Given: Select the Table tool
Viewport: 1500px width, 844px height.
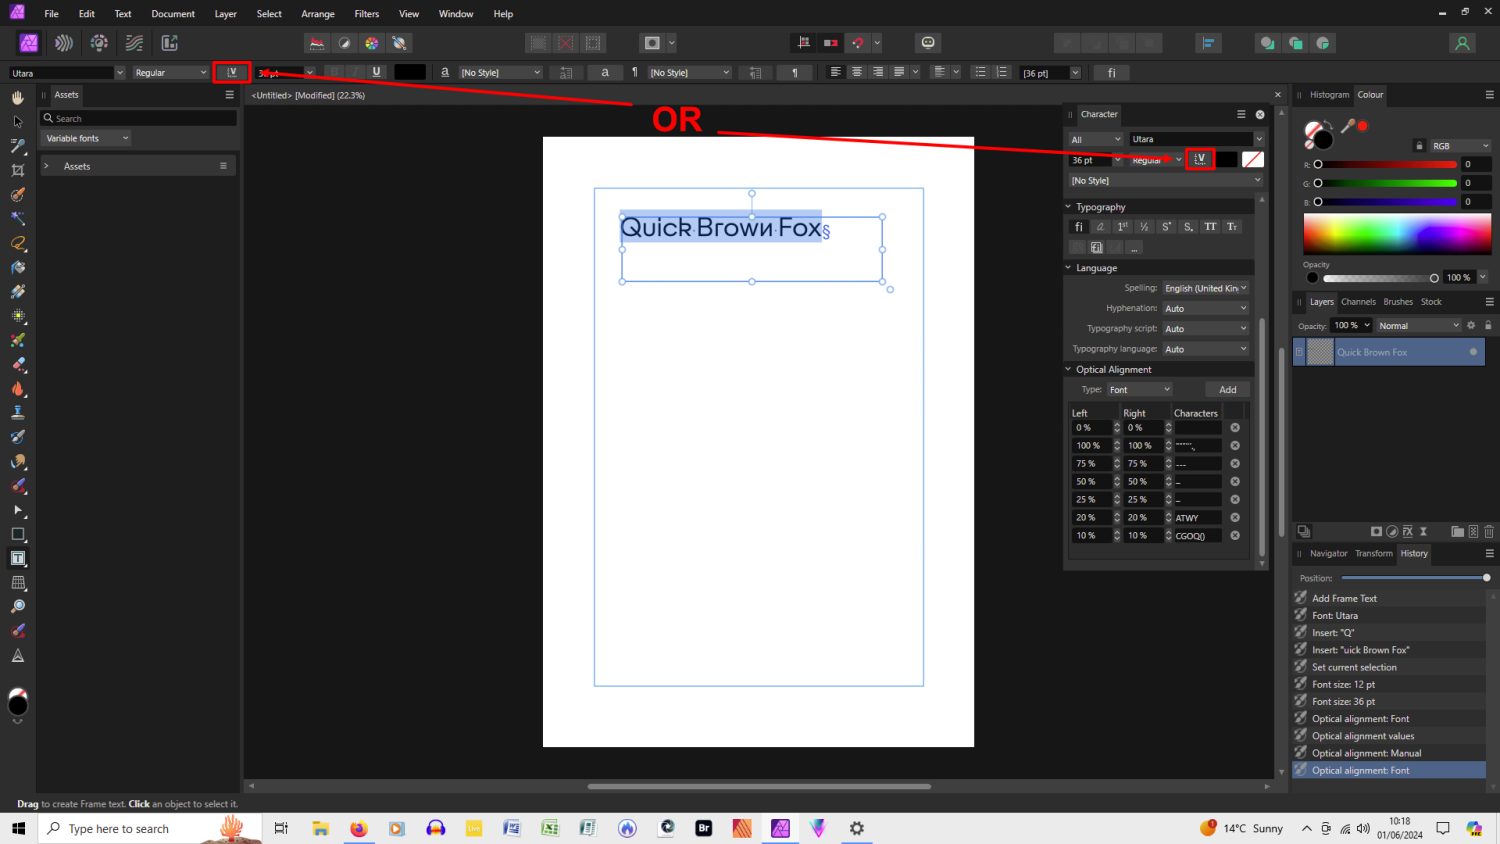Looking at the screenshot, I should click(18, 582).
